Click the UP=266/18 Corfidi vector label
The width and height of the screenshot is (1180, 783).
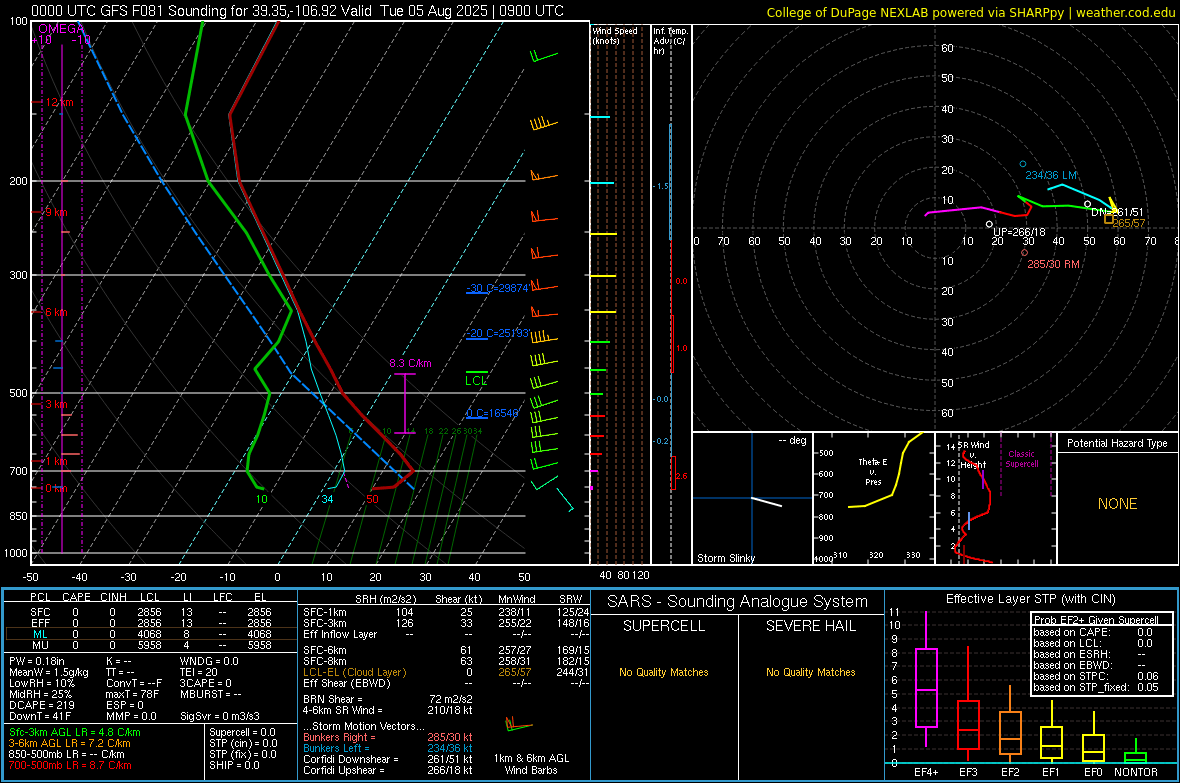click(1019, 232)
